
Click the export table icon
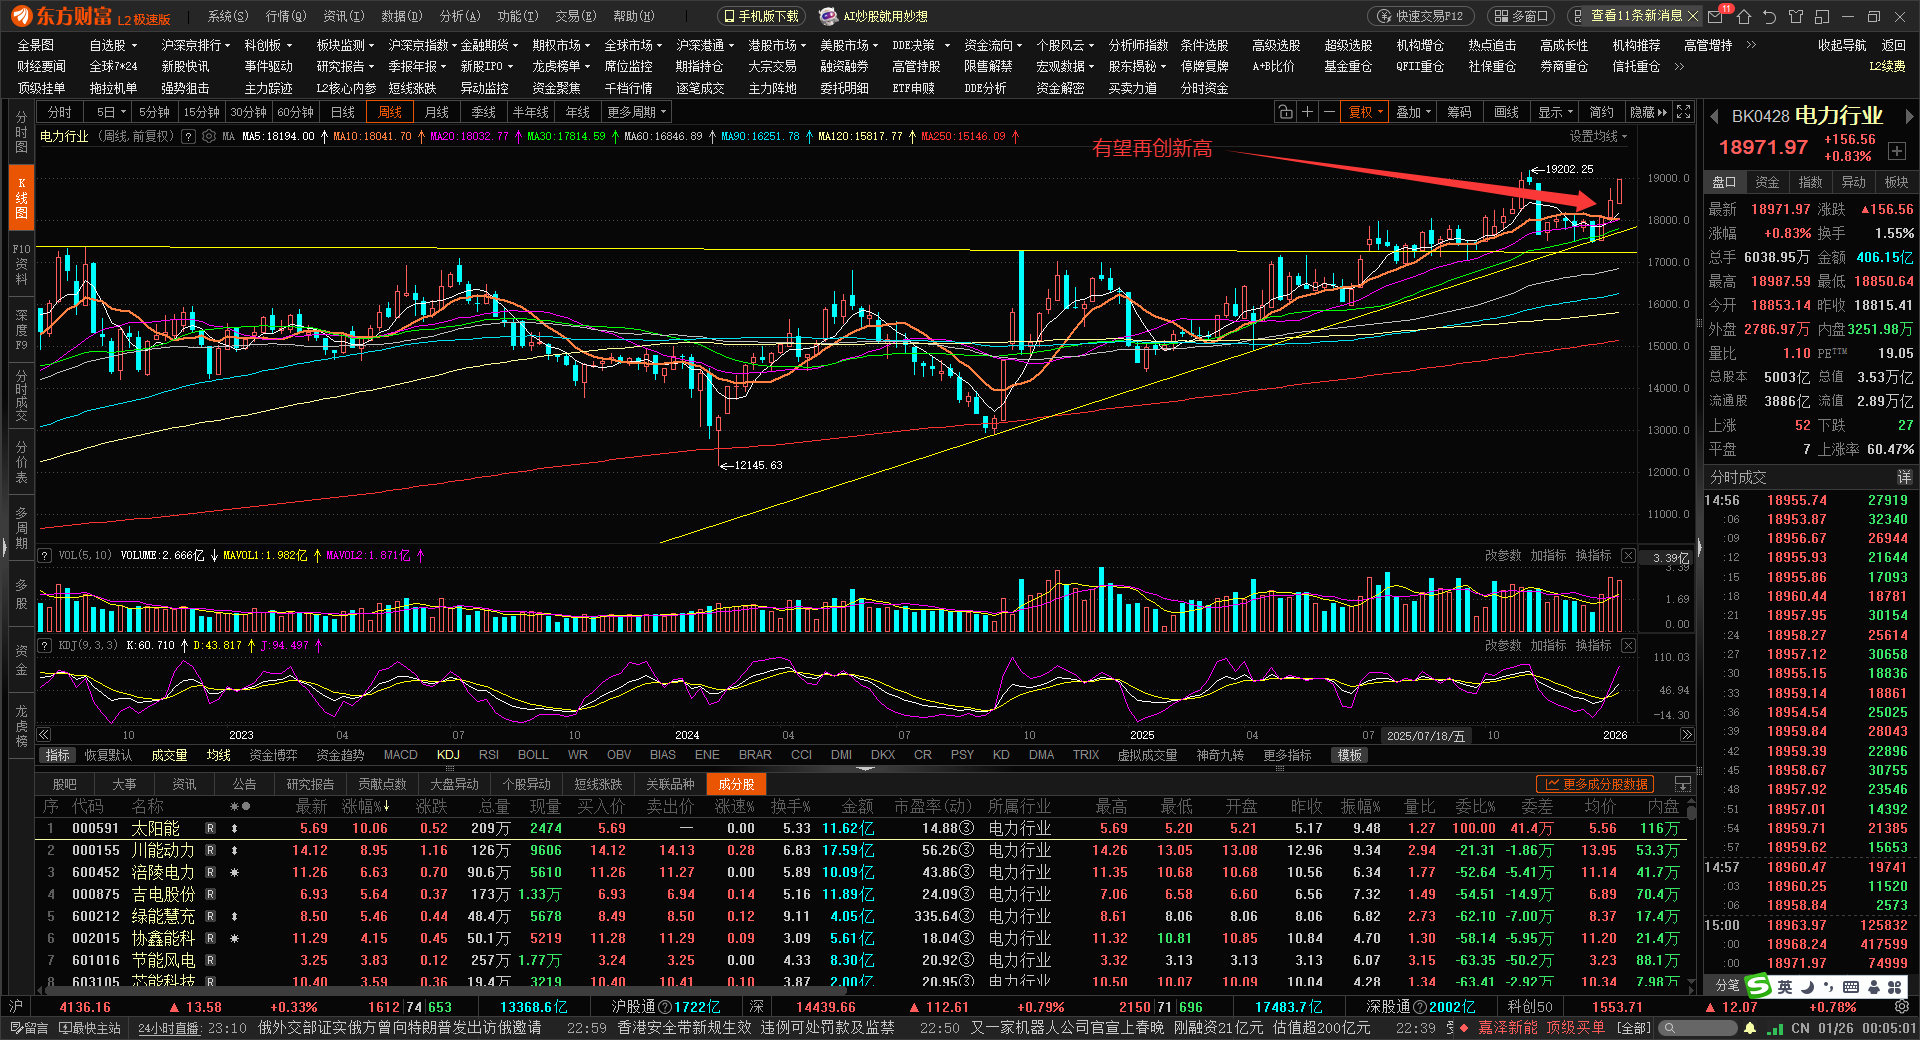point(1683,785)
